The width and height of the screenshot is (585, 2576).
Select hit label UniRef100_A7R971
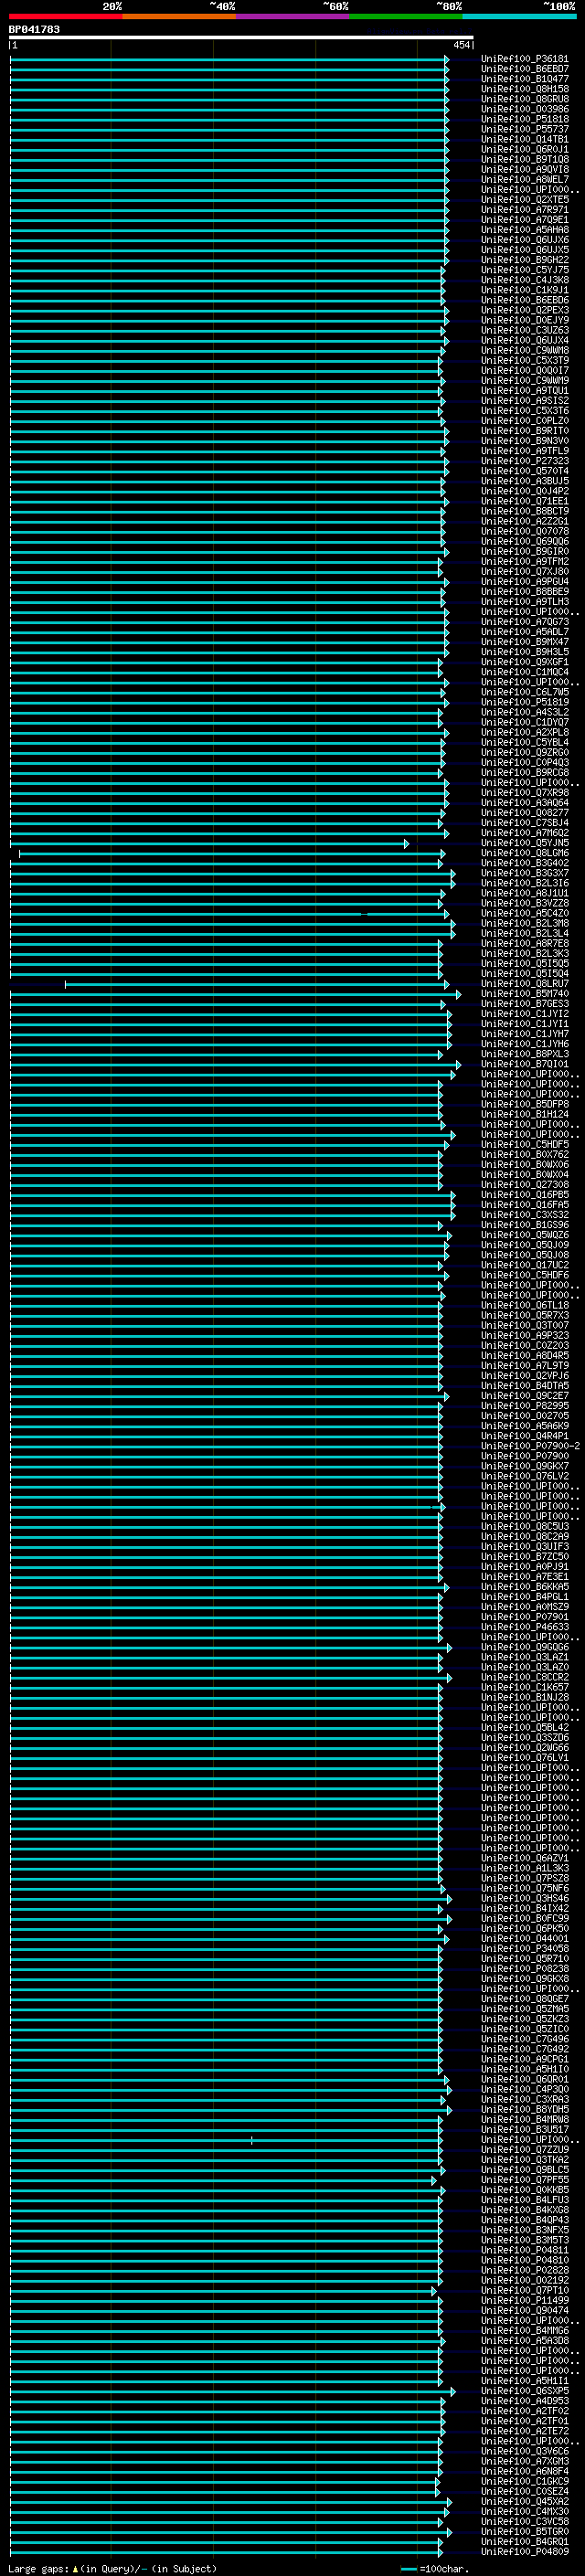pyautogui.click(x=525, y=210)
